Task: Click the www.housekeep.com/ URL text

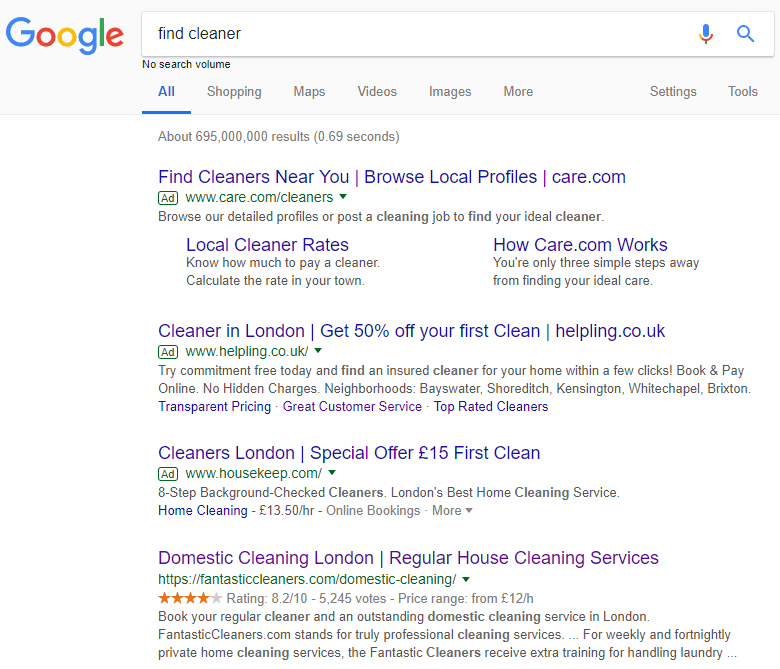Action: (x=254, y=474)
